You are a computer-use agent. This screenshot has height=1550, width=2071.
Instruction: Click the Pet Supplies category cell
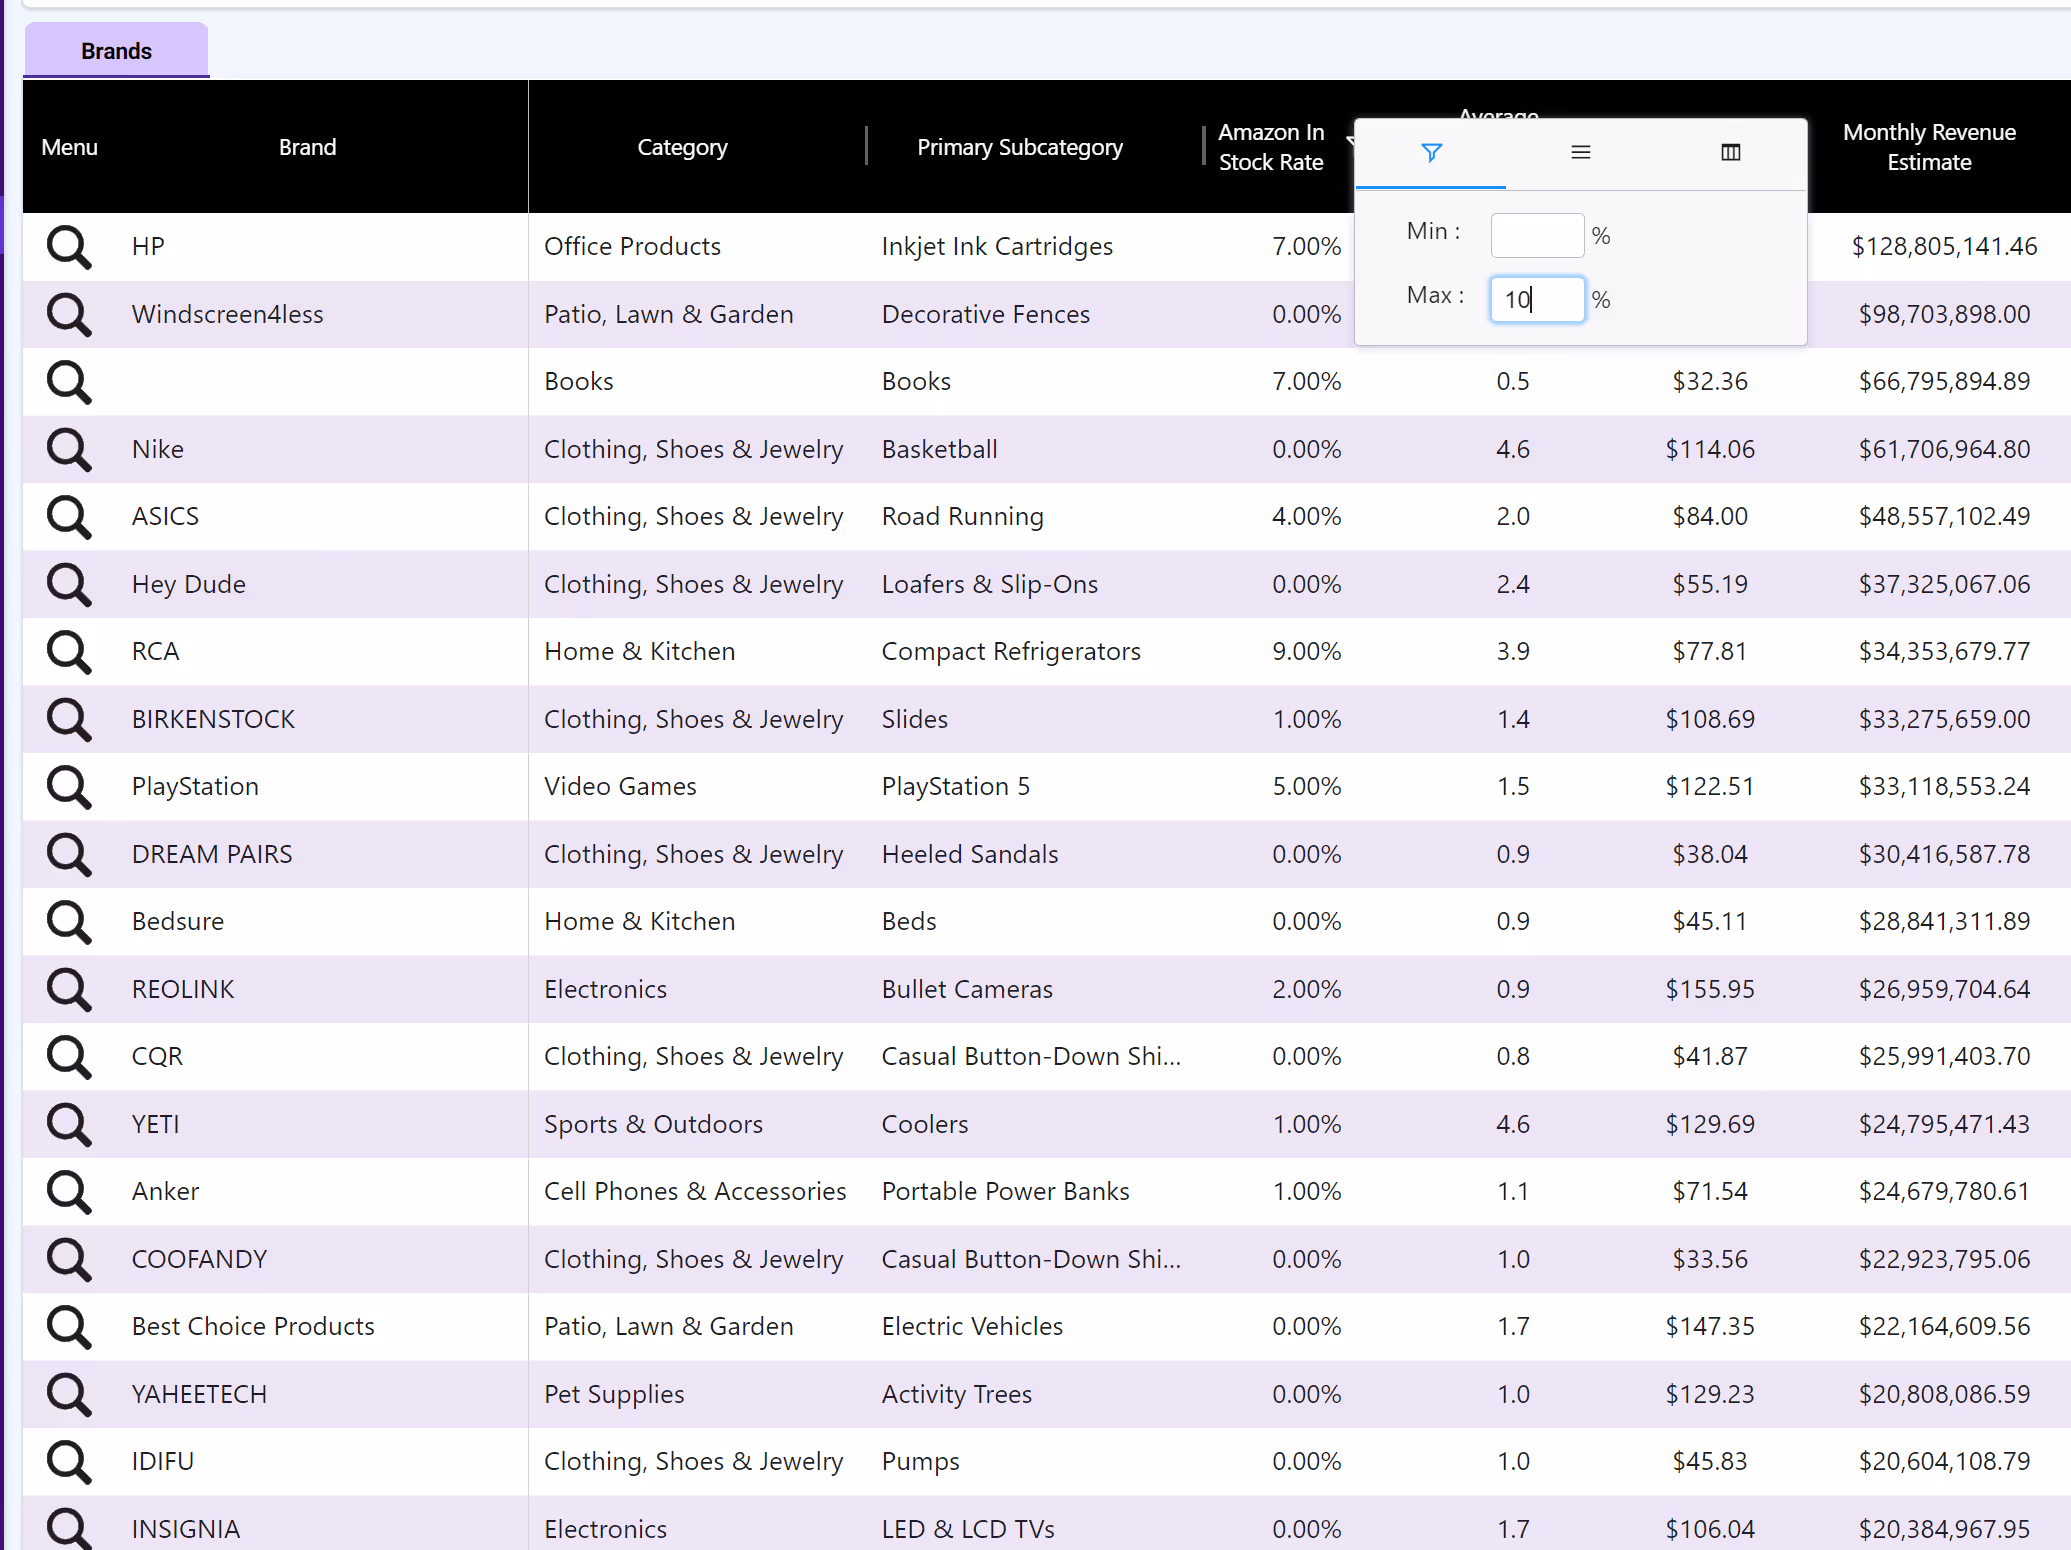click(x=614, y=1394)
